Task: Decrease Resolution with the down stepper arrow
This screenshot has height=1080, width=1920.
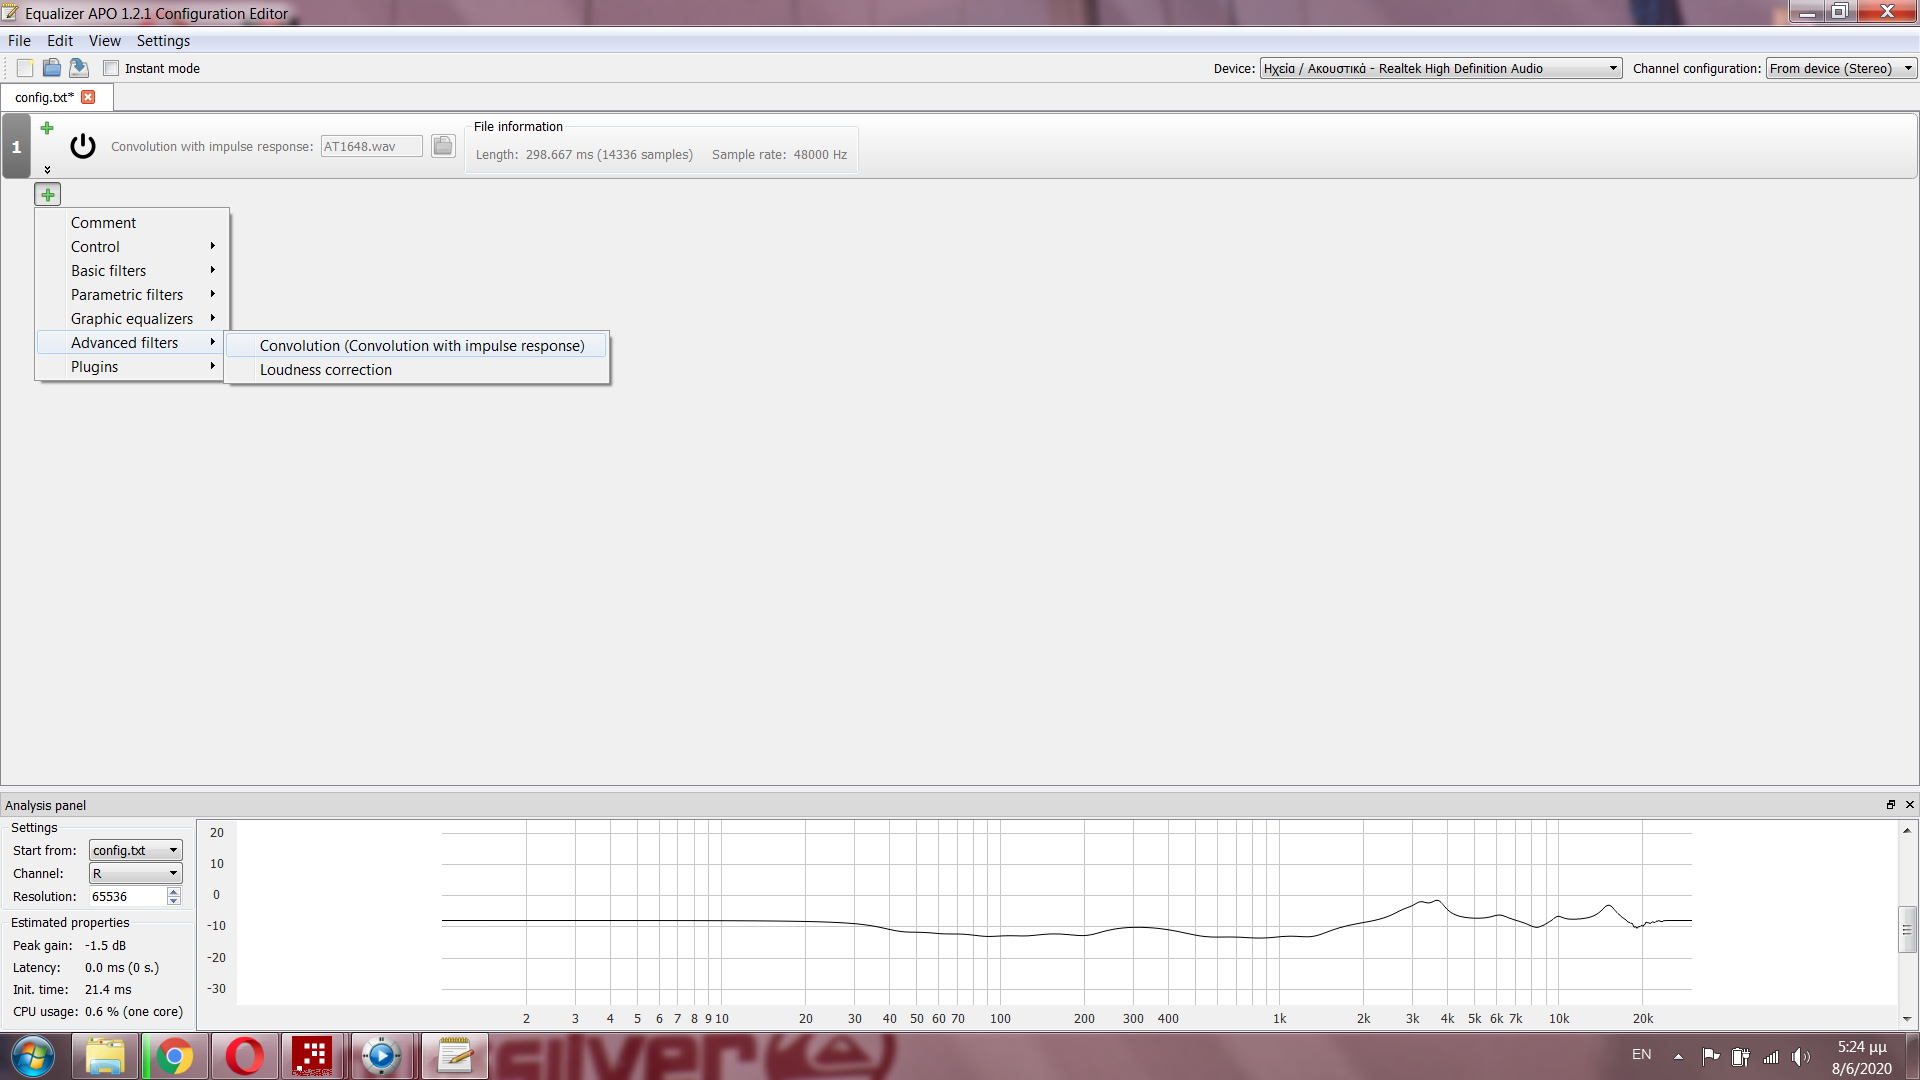Action: (x=174, y=901)
